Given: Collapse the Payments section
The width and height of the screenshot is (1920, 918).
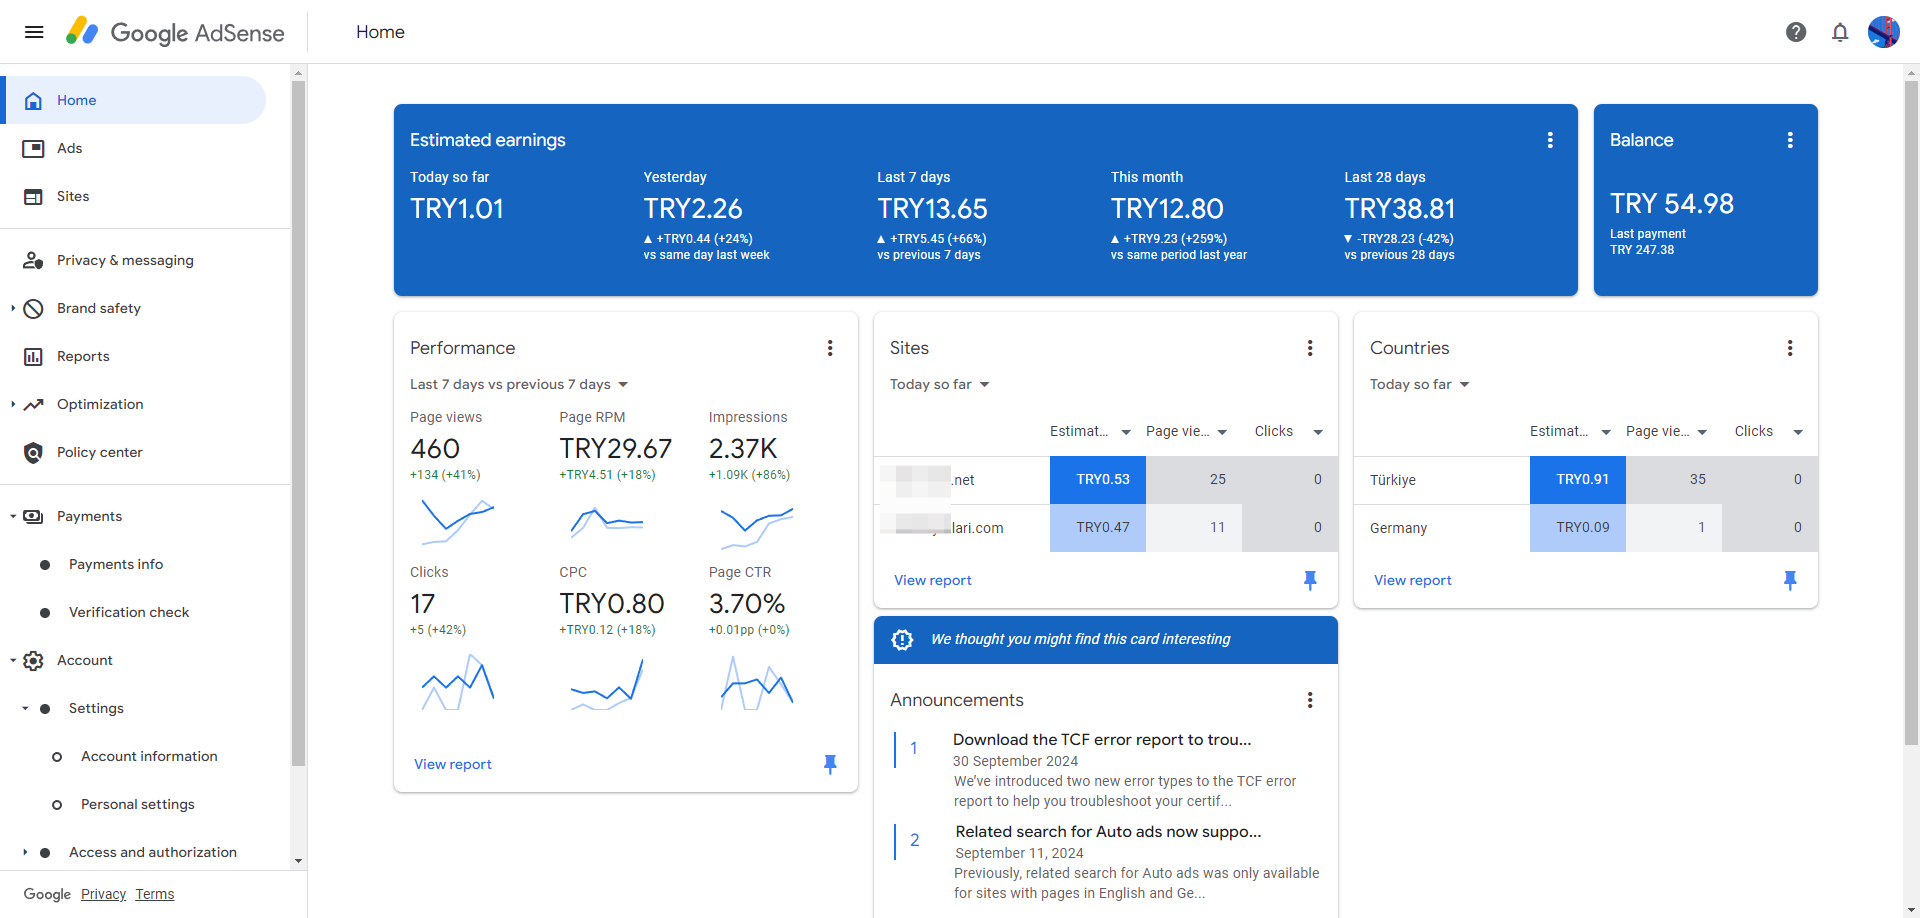Looking at the screenshot, I should 13,516.
